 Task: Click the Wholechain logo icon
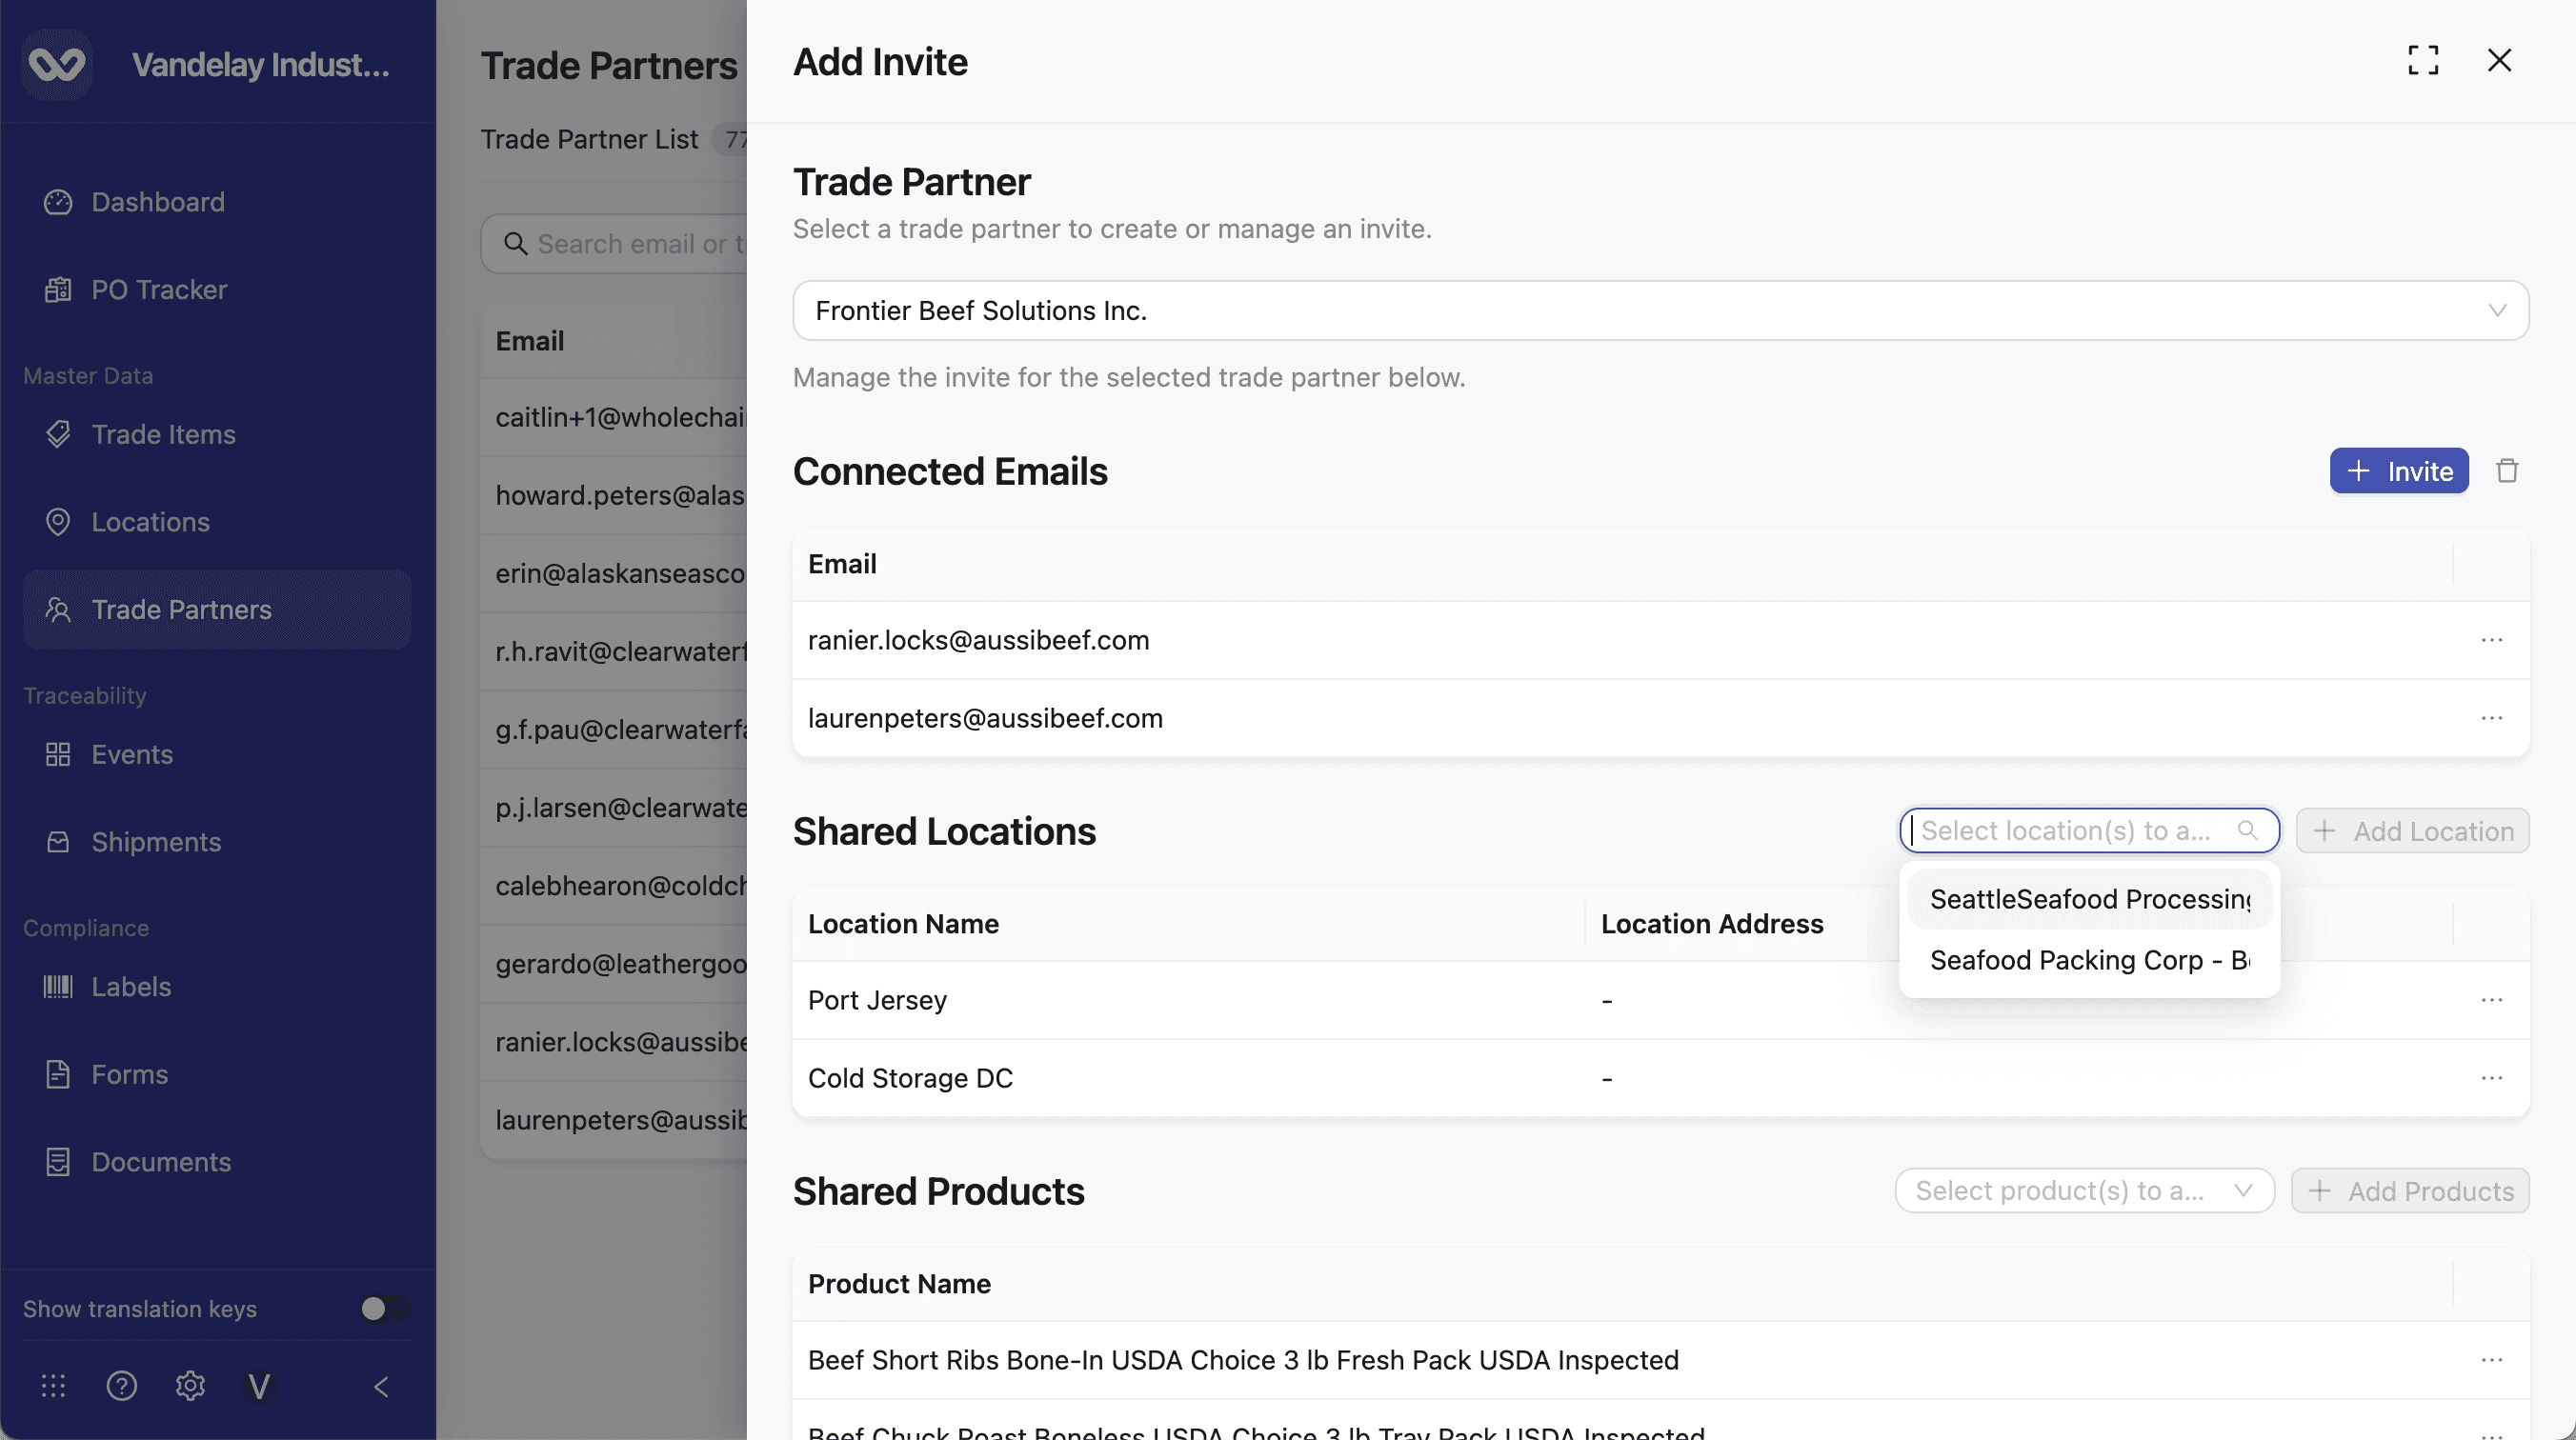point(57,65)
